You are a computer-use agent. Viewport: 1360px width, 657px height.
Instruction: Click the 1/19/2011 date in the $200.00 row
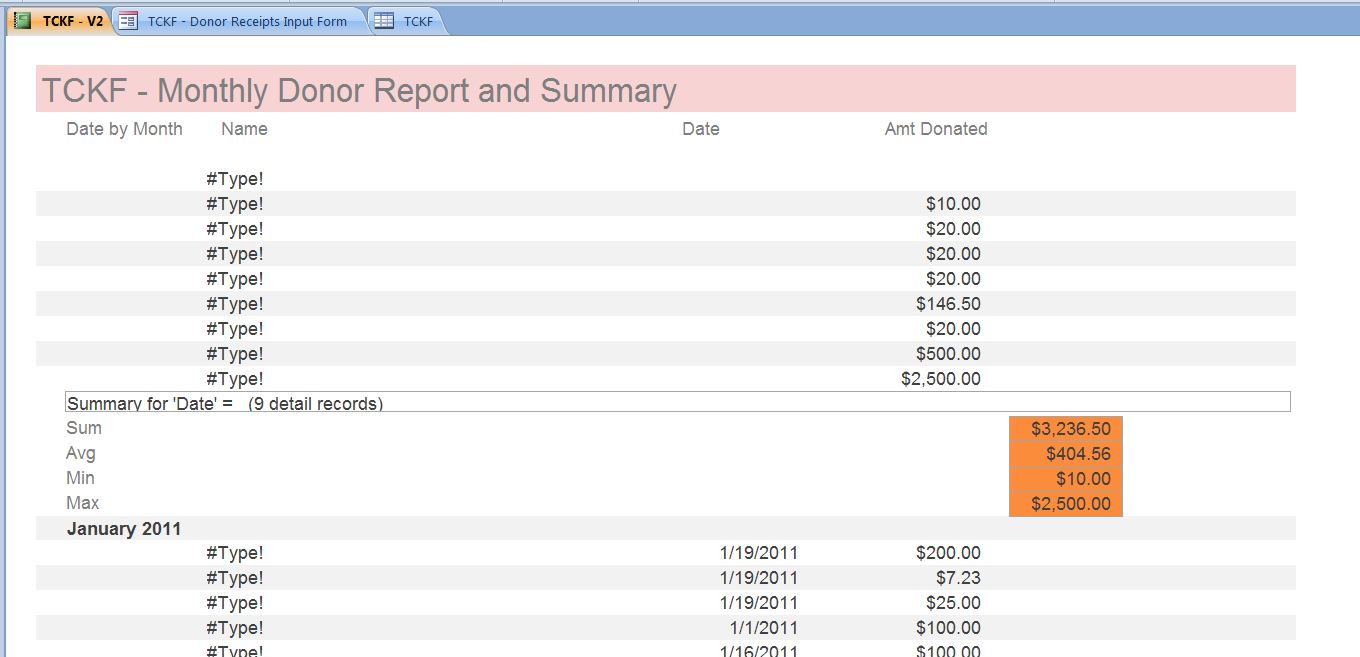pos(759,553)
